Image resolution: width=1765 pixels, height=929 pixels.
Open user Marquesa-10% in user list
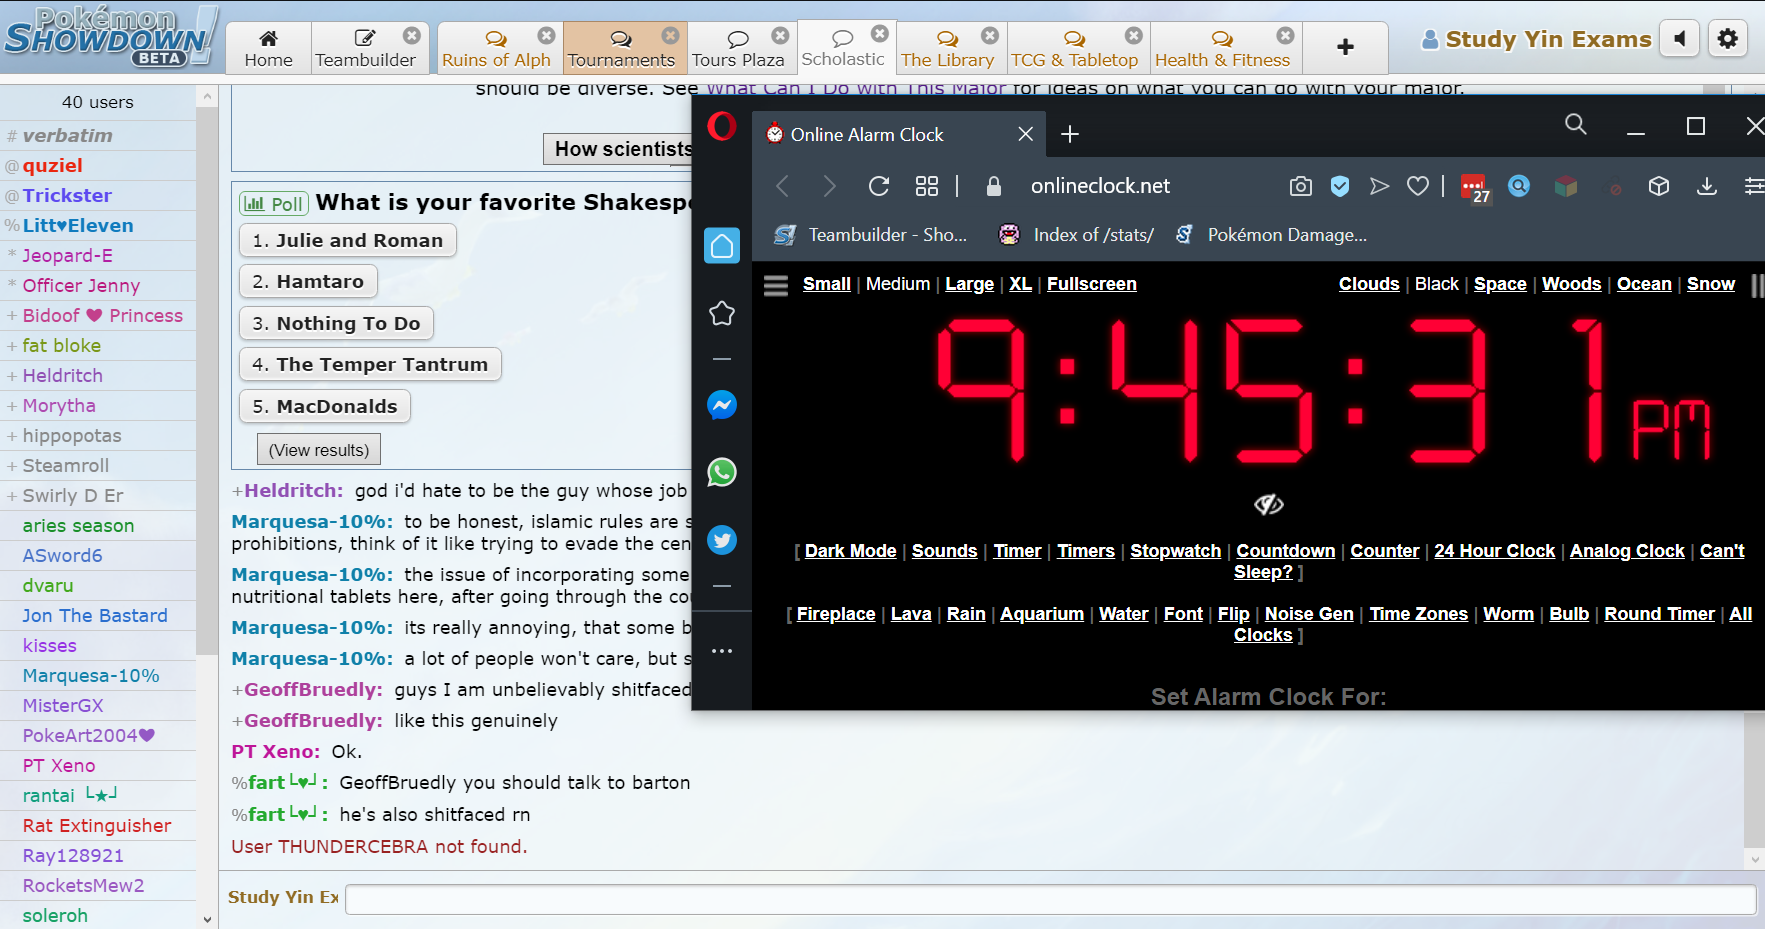[98, 676]
